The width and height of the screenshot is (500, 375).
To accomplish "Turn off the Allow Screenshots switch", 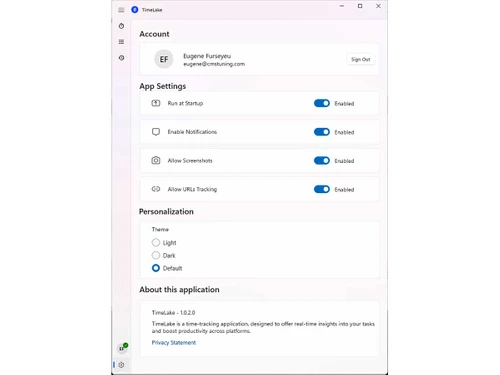I will [322, 161].
